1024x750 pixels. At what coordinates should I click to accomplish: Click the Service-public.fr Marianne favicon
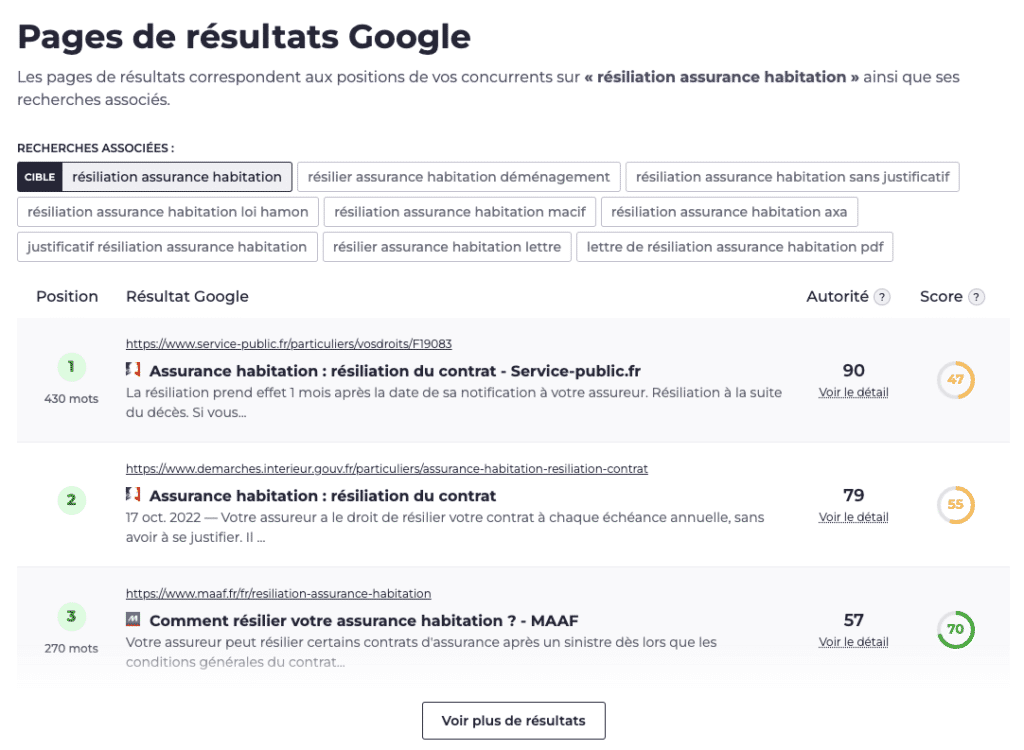coord(135,370)
